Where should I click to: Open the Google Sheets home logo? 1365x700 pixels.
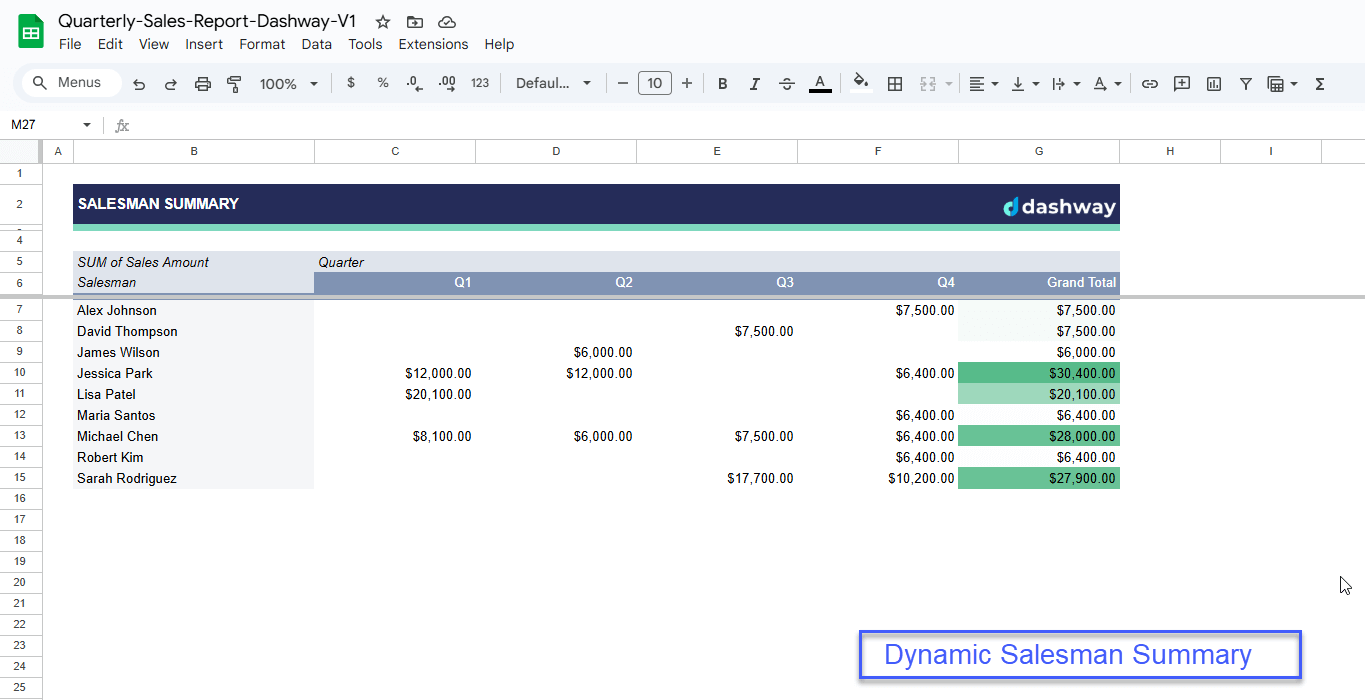31,32
